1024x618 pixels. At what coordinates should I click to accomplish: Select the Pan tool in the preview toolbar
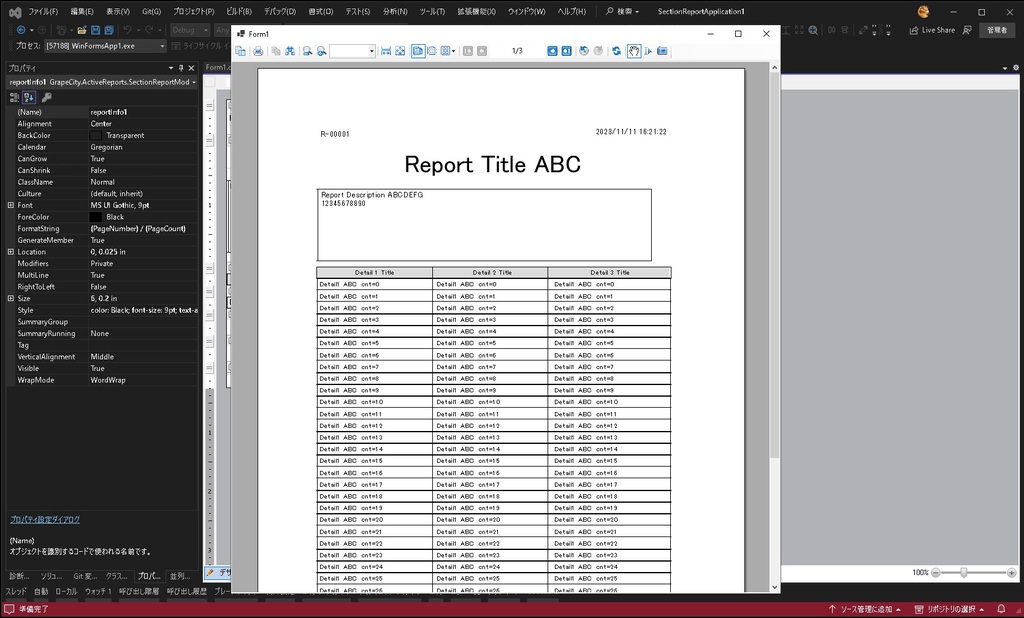click(x=634, y=50)
